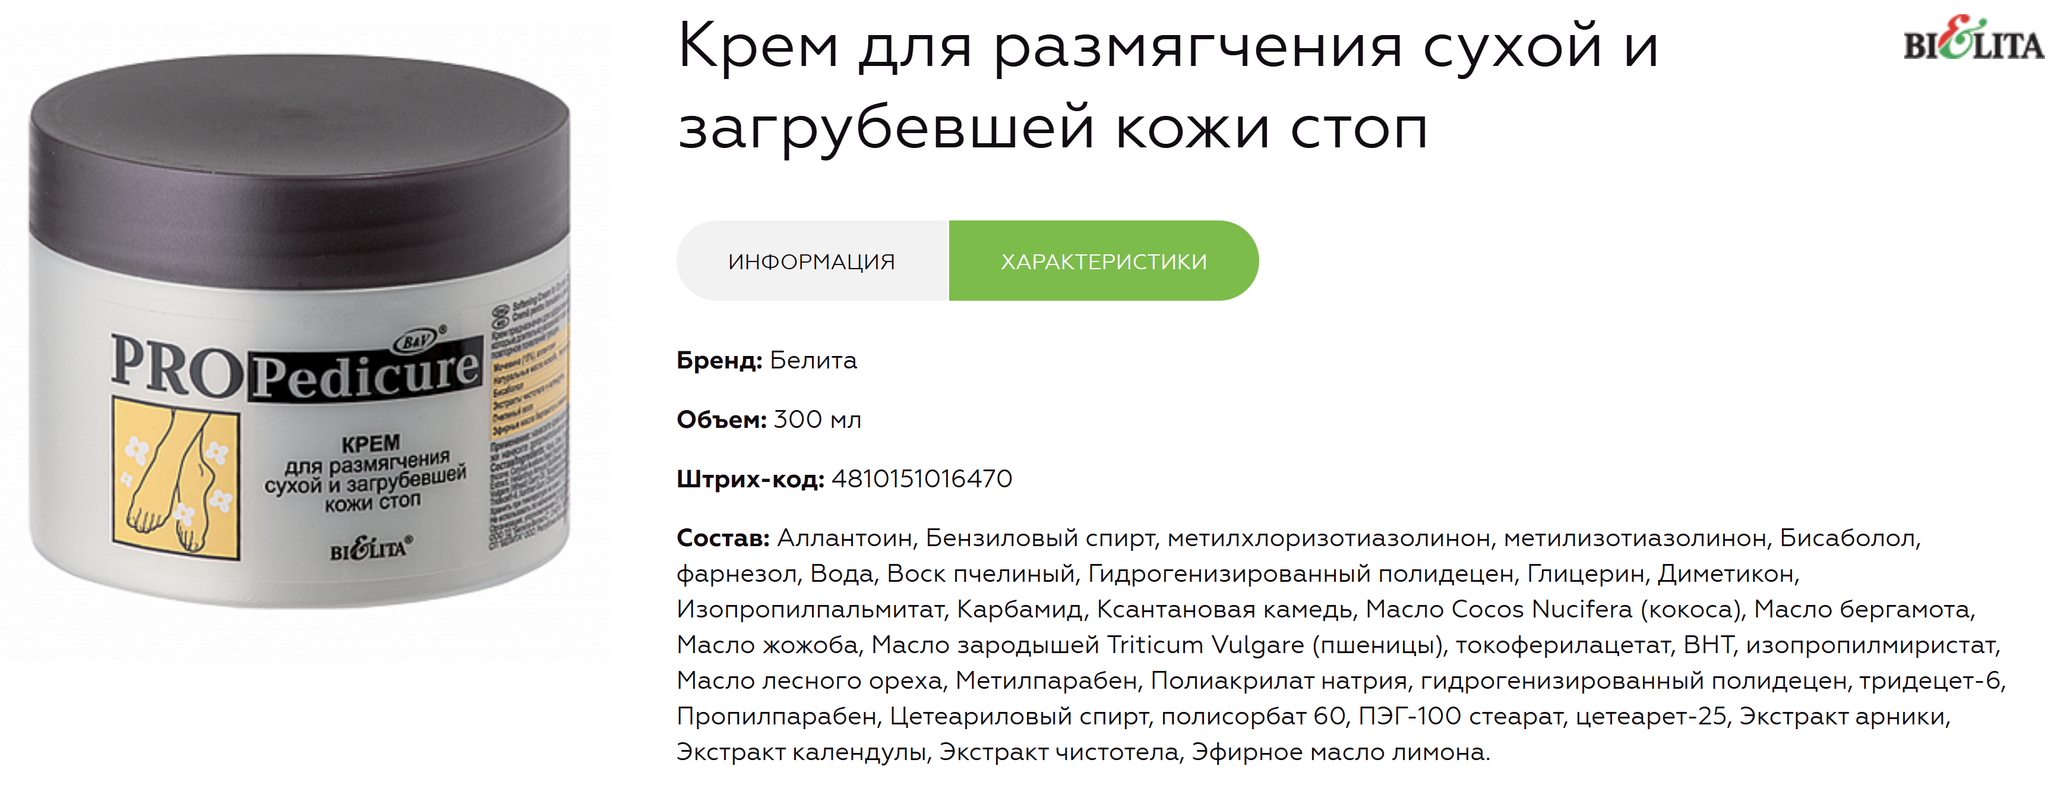The image size is (2048, 810).
Task: Click the Bielita logo in the top corner
Action: (x=1972, y=42)
